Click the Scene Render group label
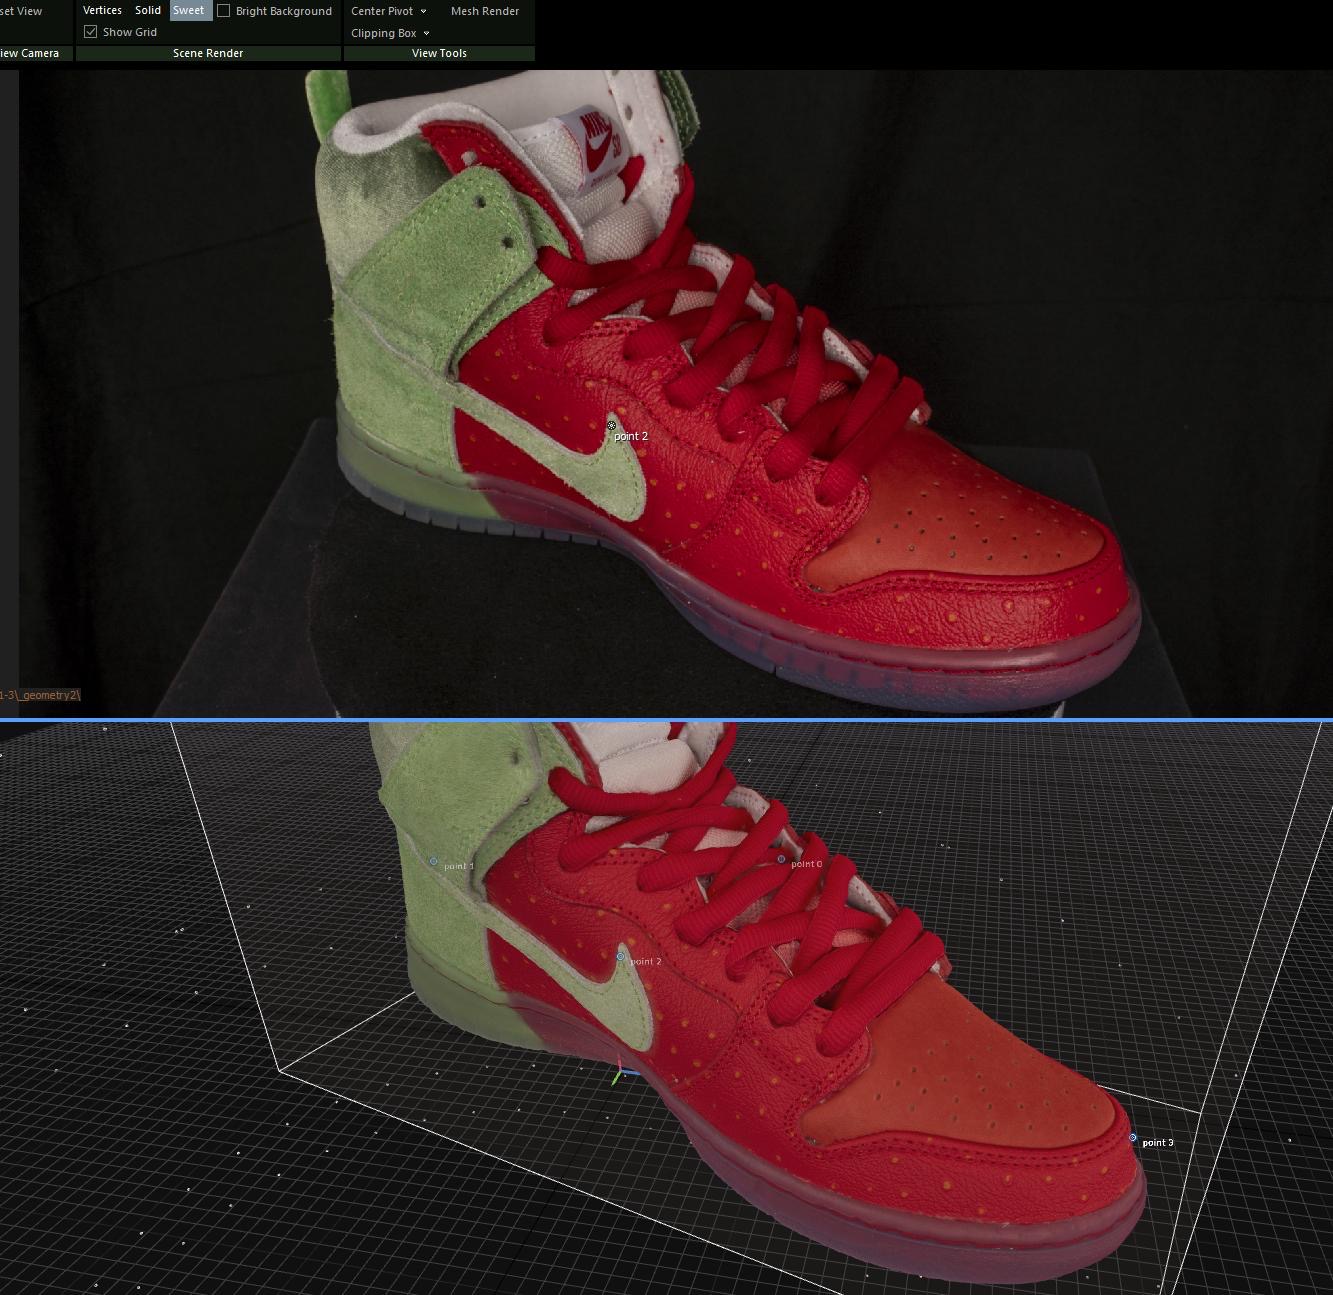 click(x=208, y=53)
